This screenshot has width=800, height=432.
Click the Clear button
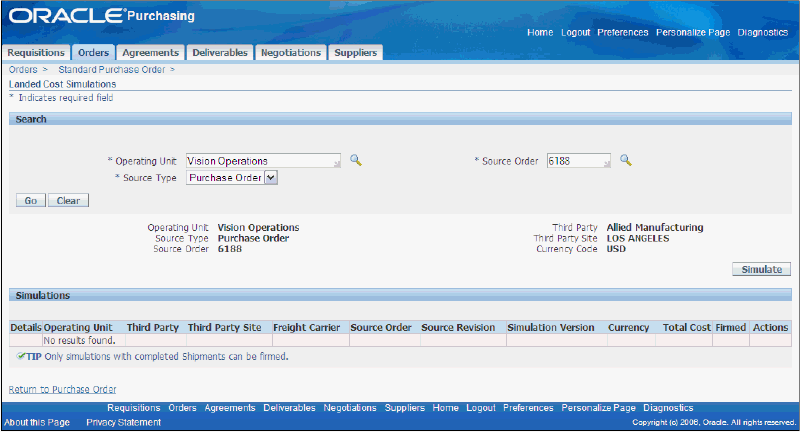[68, 200]
